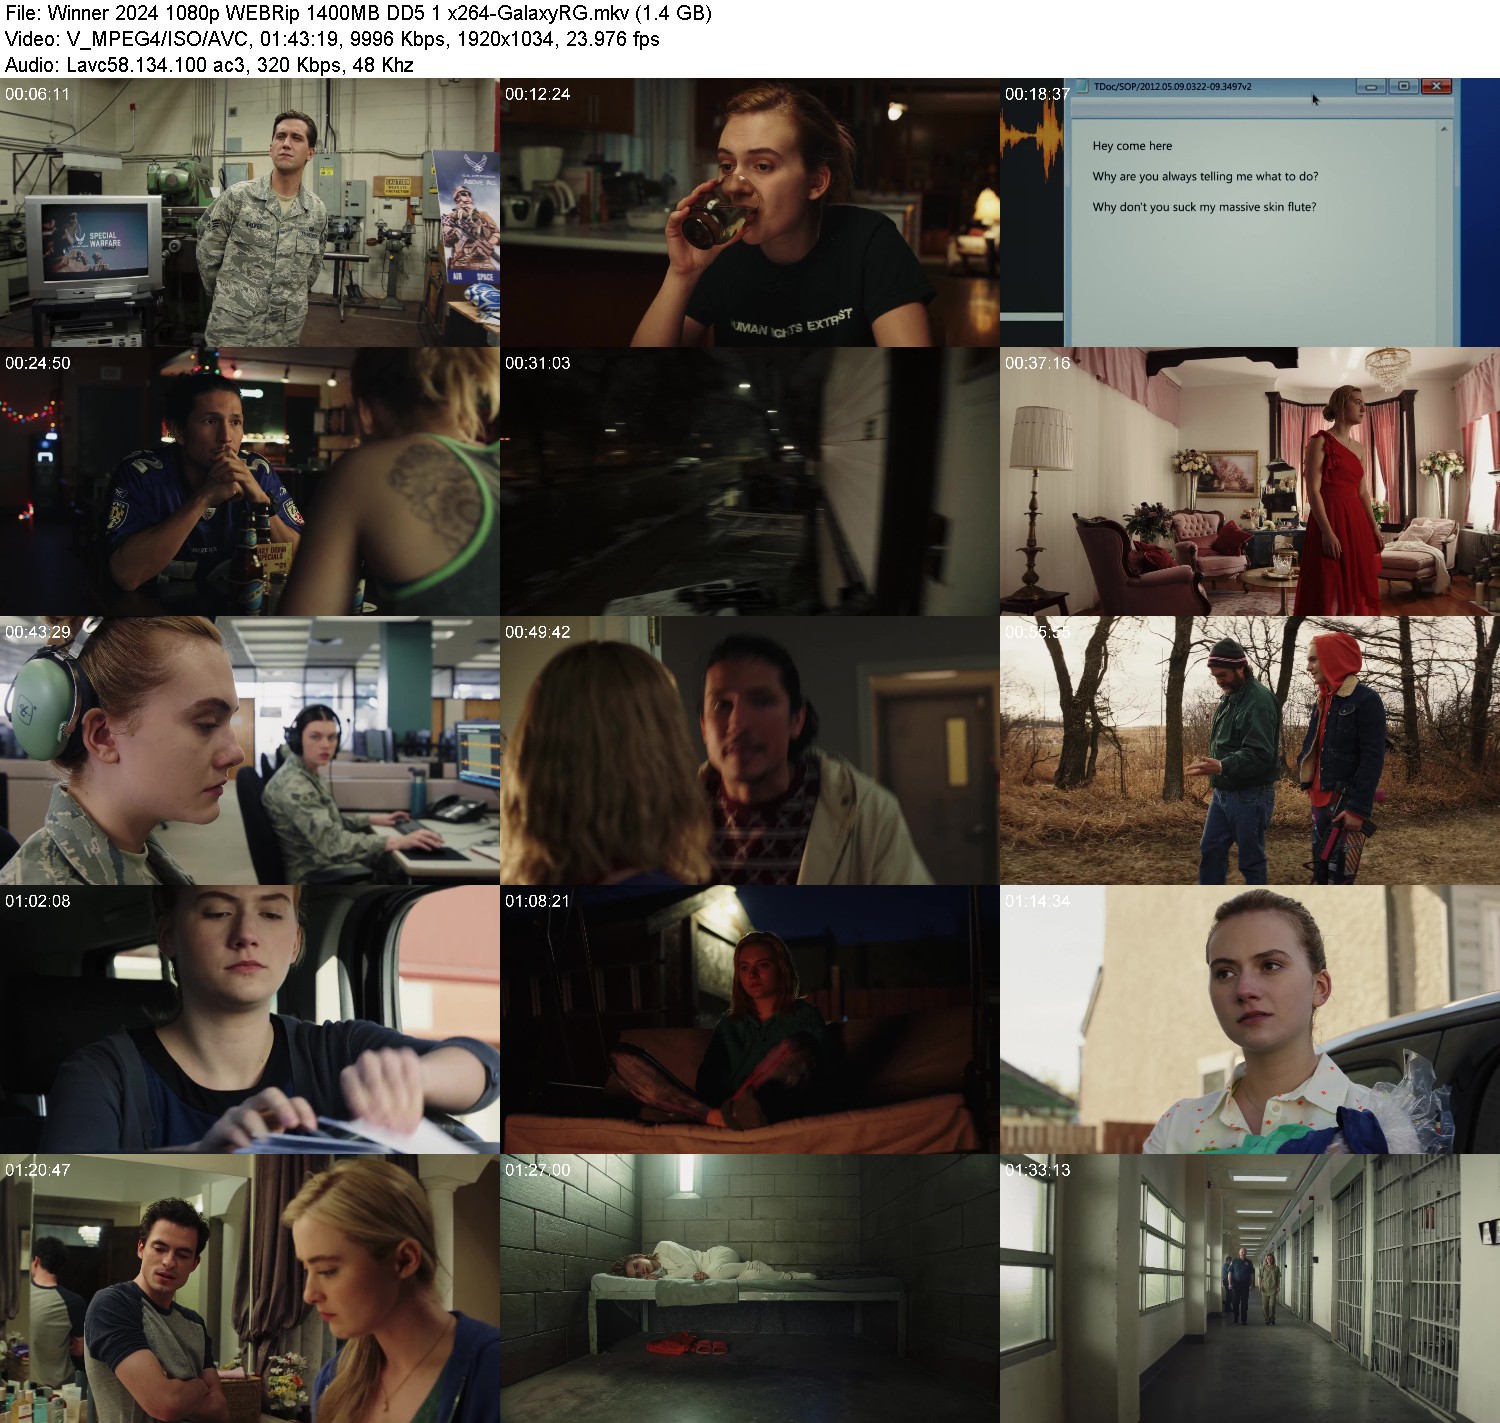Select the thumbnail at 01:20:47
Viewport: 1500px width, 1423px height.
[x=249, y=1289]
